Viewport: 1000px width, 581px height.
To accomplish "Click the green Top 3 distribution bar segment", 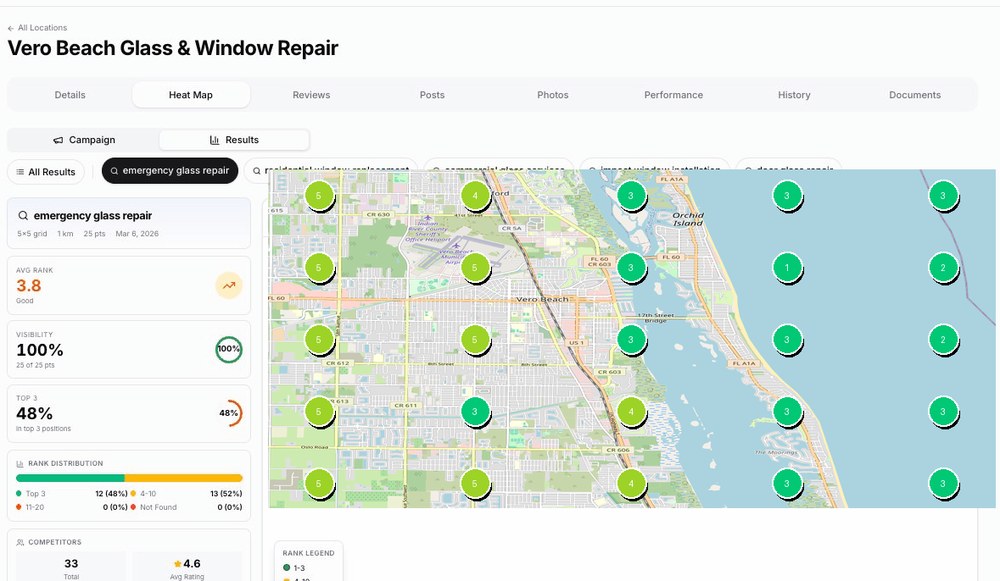I will pos(70,478).
